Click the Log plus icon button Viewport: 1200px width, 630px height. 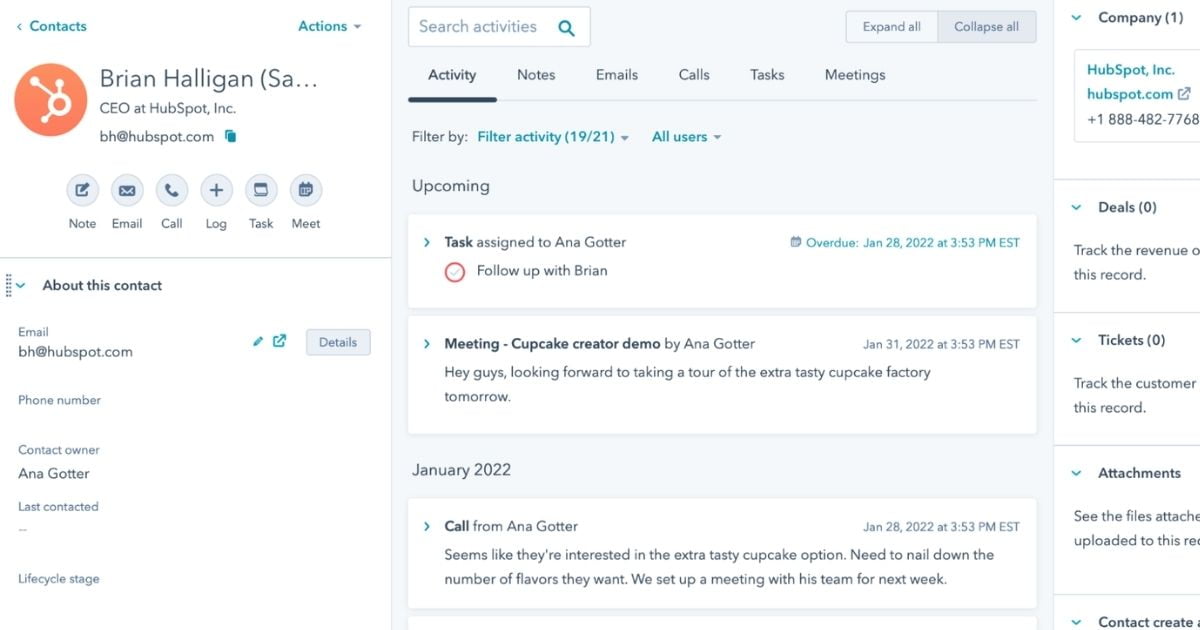(216, 190)
